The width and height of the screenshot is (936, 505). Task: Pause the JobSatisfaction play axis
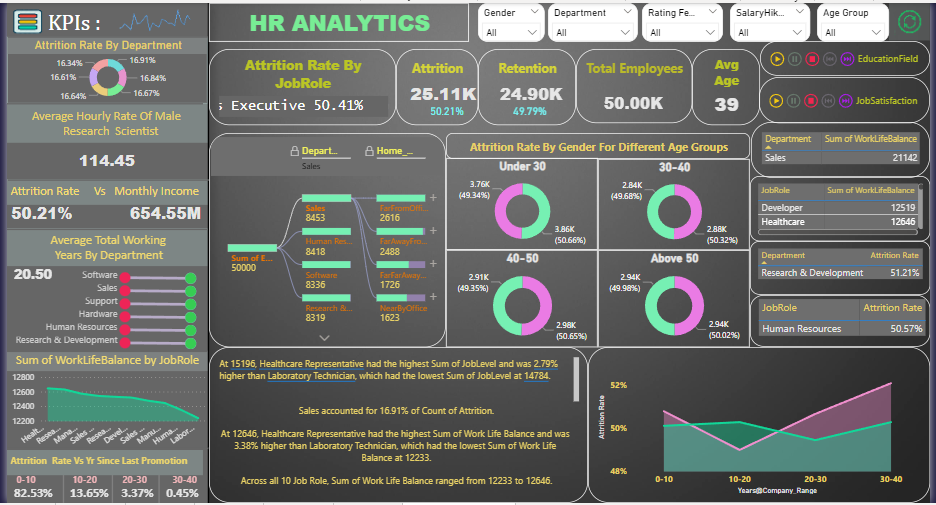(794, 100)
